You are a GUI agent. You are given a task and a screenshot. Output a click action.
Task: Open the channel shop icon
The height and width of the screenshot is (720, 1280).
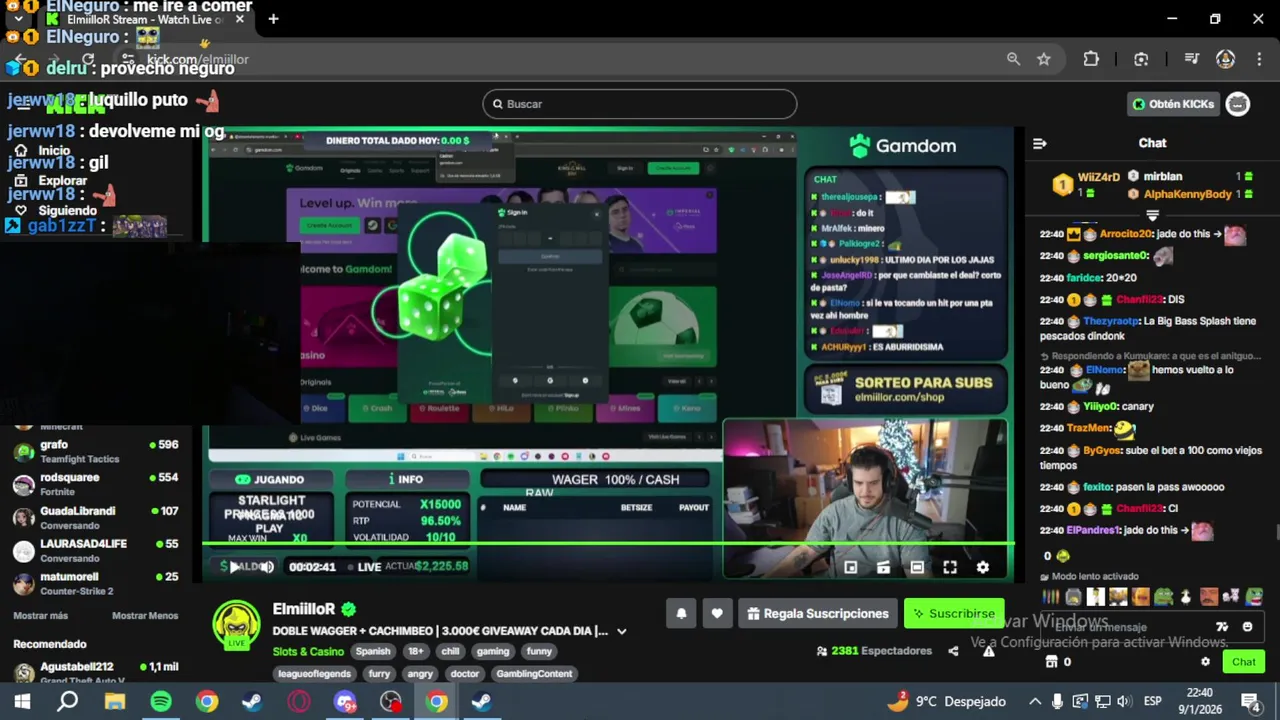click(1051, 662)
